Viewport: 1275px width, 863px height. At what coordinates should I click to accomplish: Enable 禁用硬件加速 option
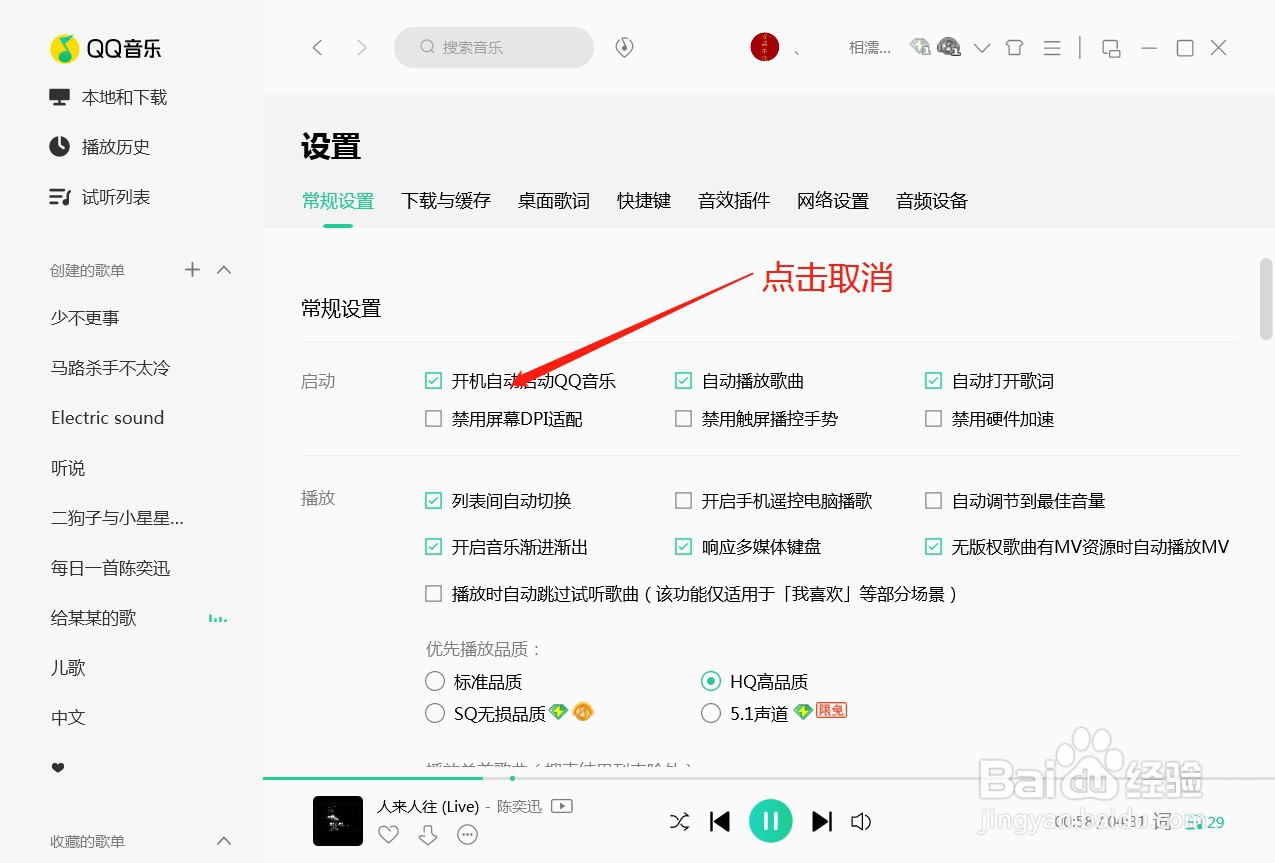tap(932, 419)
